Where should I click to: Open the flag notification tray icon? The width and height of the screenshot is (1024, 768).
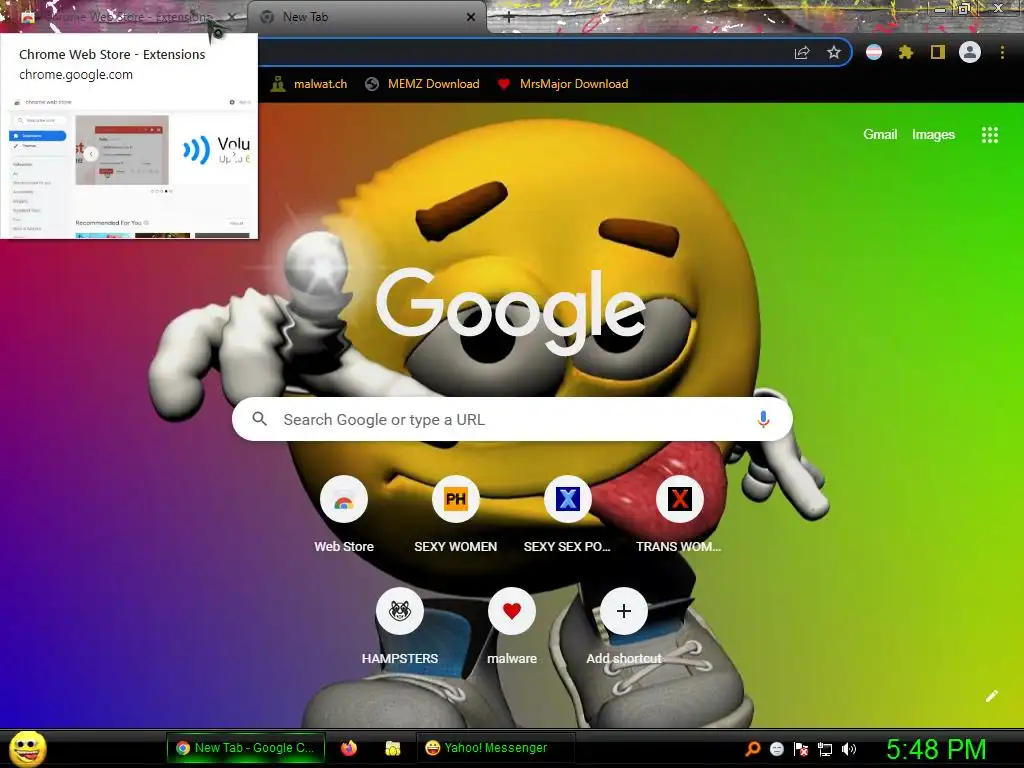tap(801, 748)
